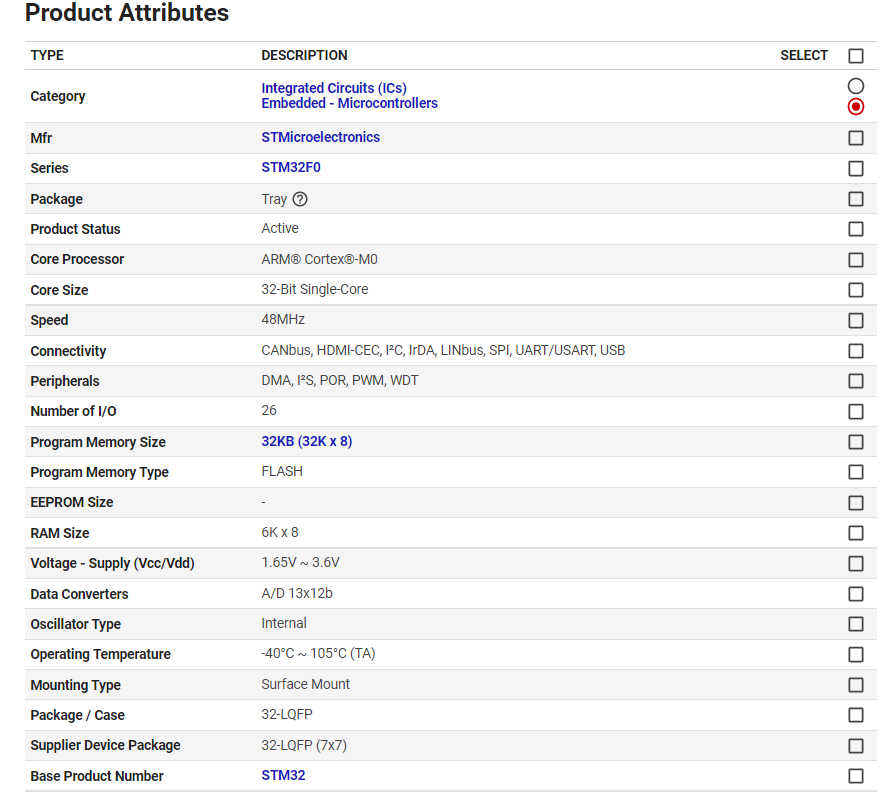Tick the Mfr row checkbox
The image size is (891, 798).
click(855, 138)
